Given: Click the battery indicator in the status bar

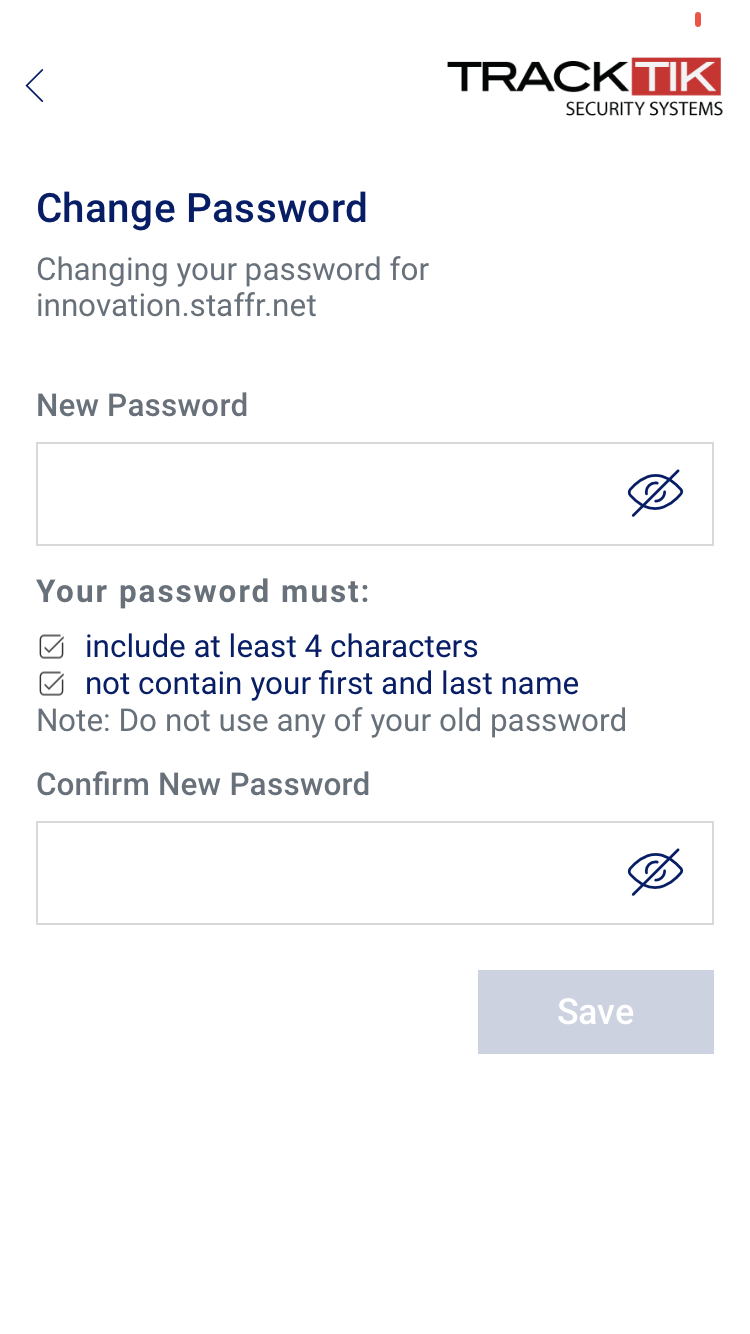Looking at the screenshot, I should [x=698, y=18].
